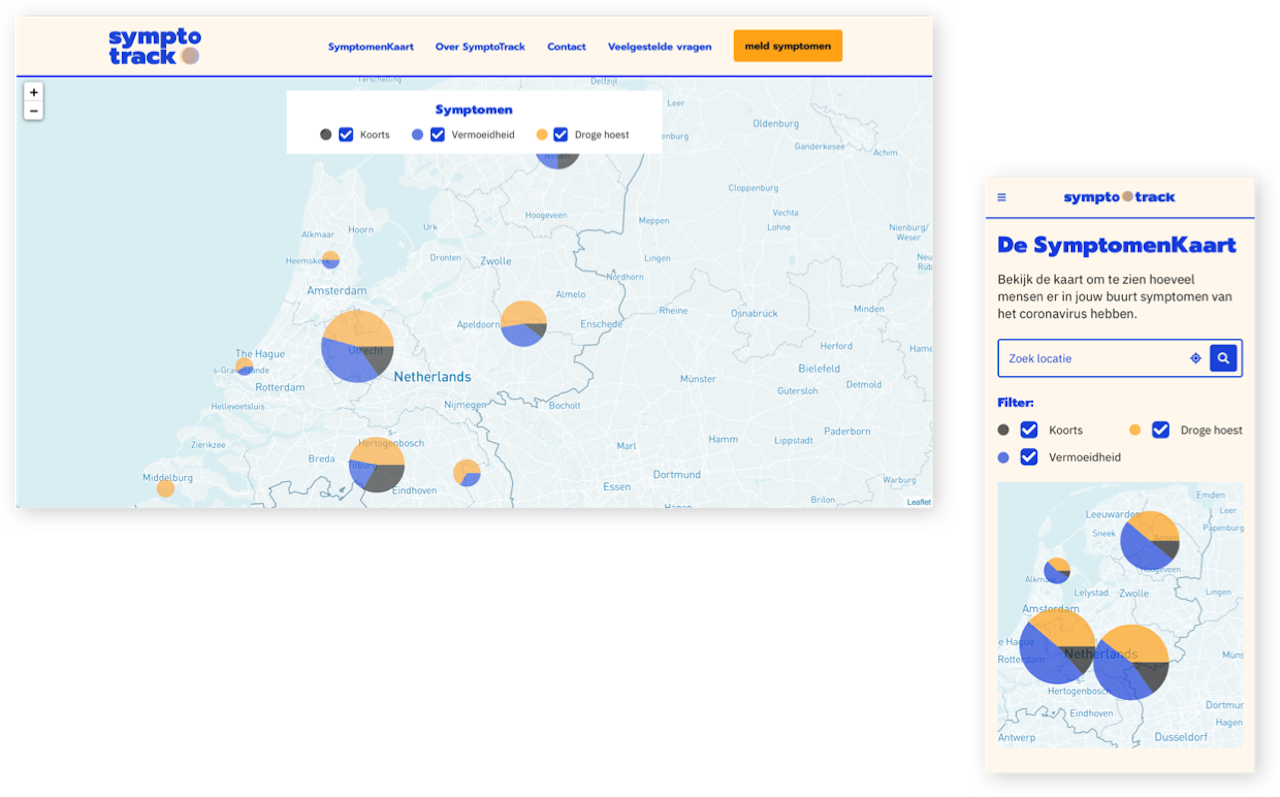
Task: Click the search magnifier button in mobile view
Action: [1223, 358]
